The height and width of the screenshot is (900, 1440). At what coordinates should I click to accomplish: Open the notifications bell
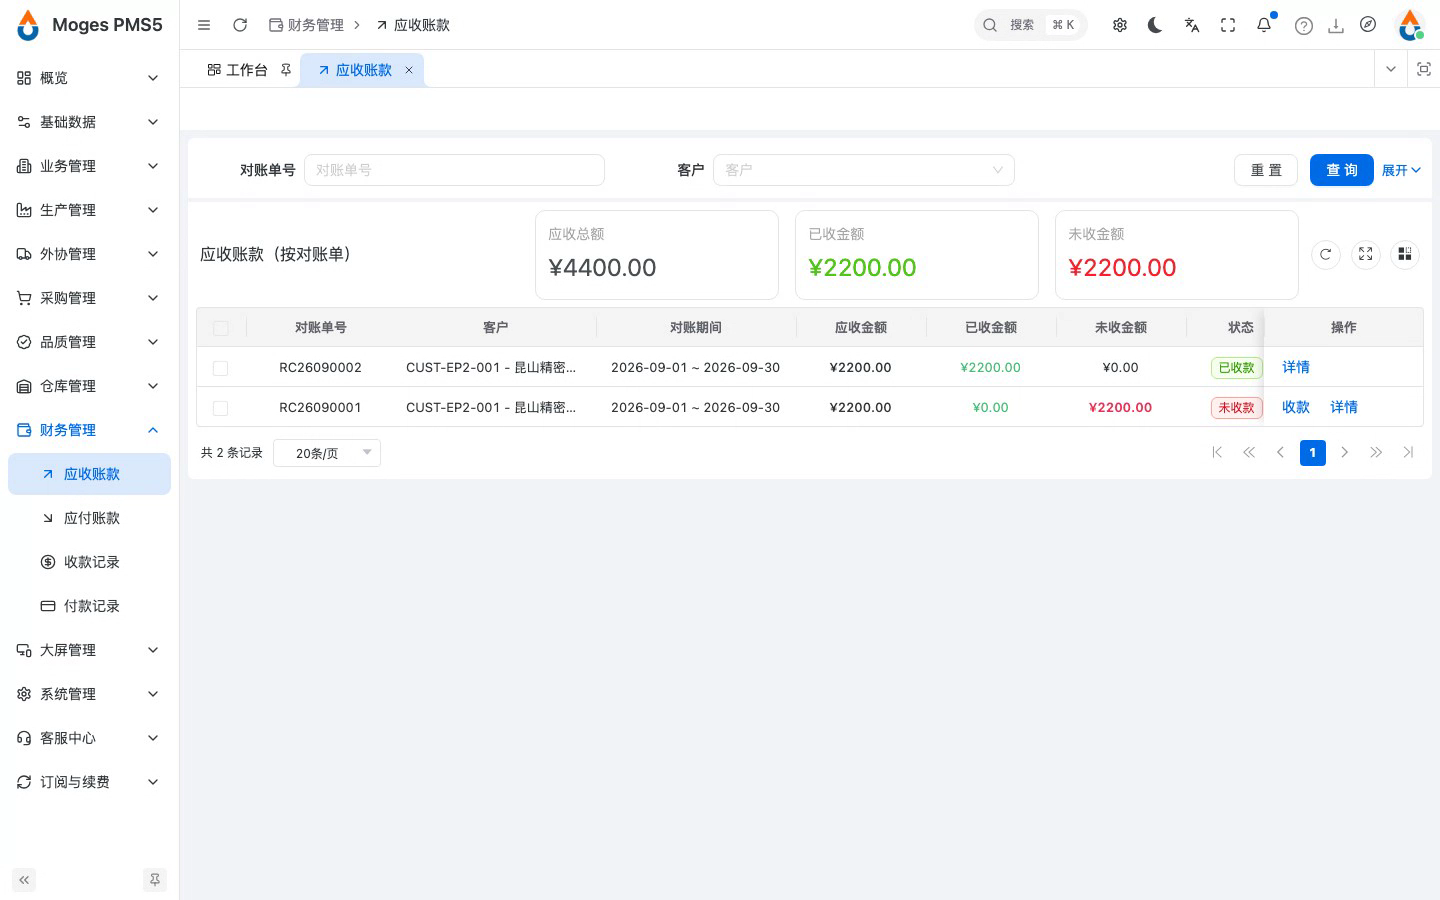[x=1264, y=25]
